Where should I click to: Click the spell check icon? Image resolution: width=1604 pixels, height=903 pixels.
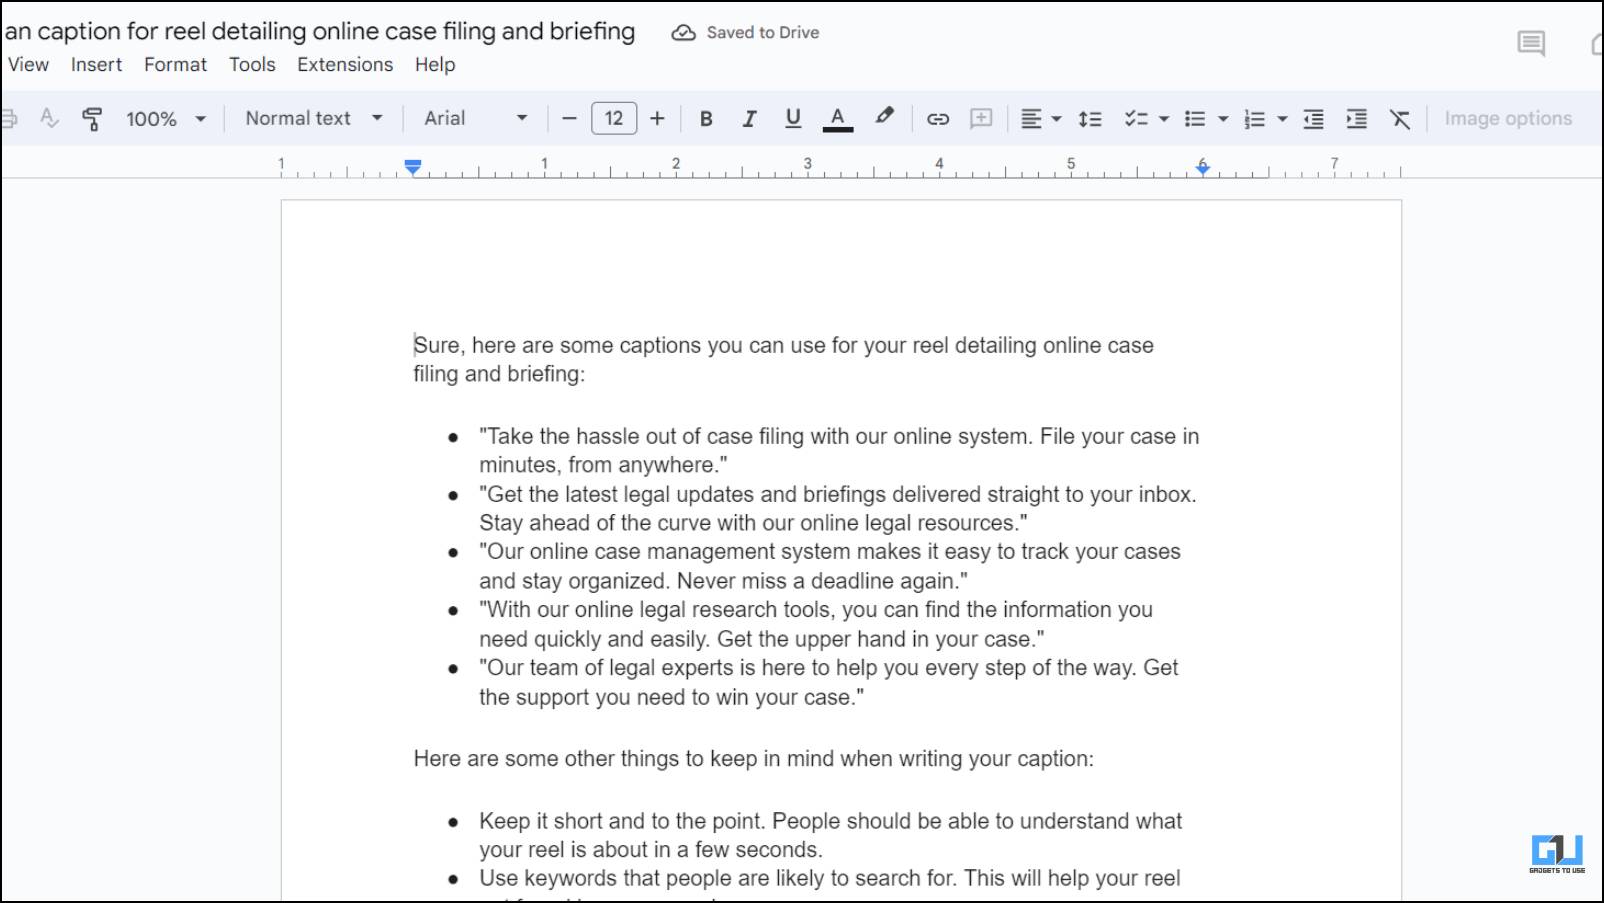[x=49, y=118]
